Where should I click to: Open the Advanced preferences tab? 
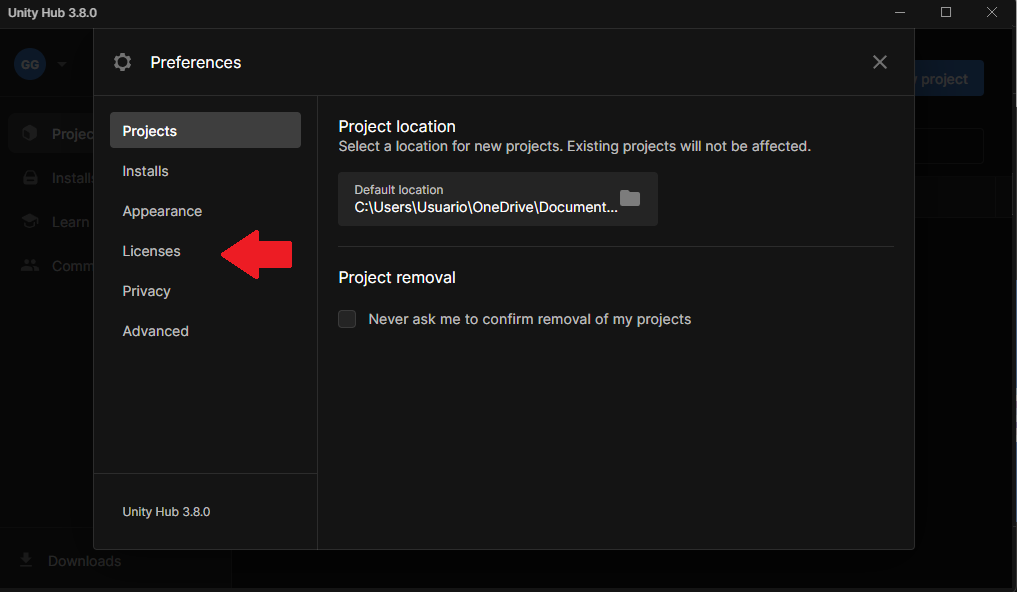pos(205,331)
